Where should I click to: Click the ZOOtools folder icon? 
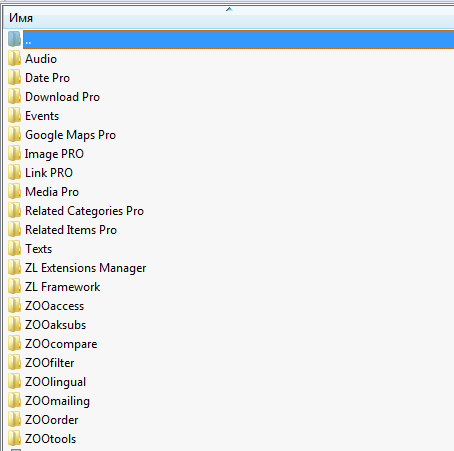coord(14,439)
